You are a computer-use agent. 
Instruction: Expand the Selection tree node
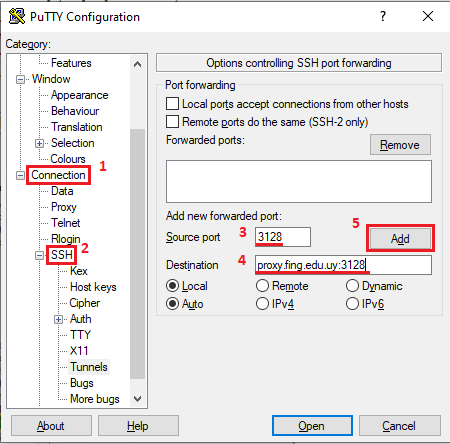point(40,143)
